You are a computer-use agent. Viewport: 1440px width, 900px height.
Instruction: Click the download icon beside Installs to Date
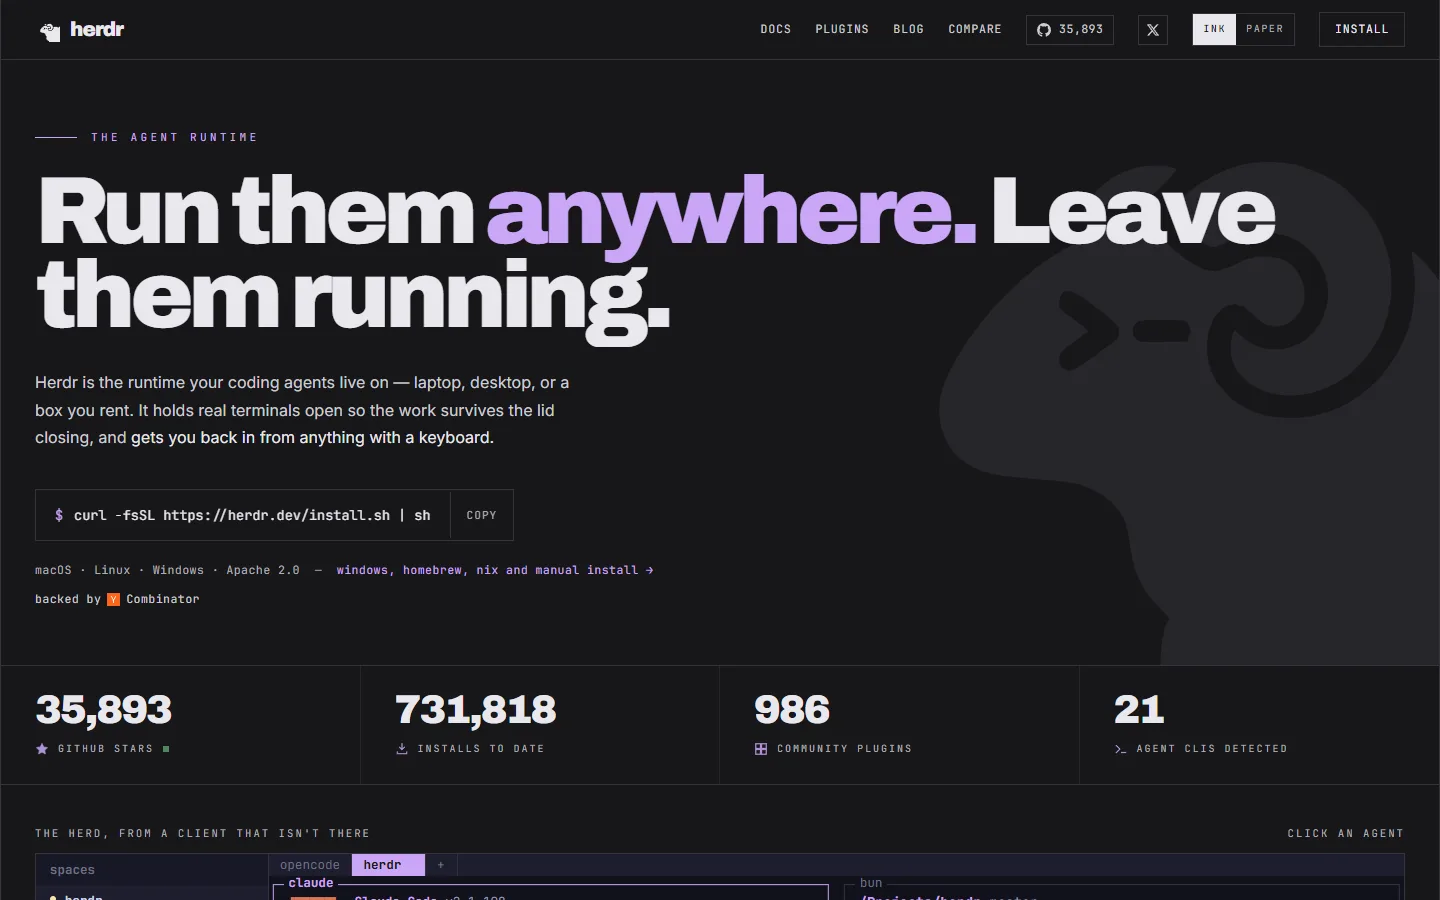pos(402,749)
